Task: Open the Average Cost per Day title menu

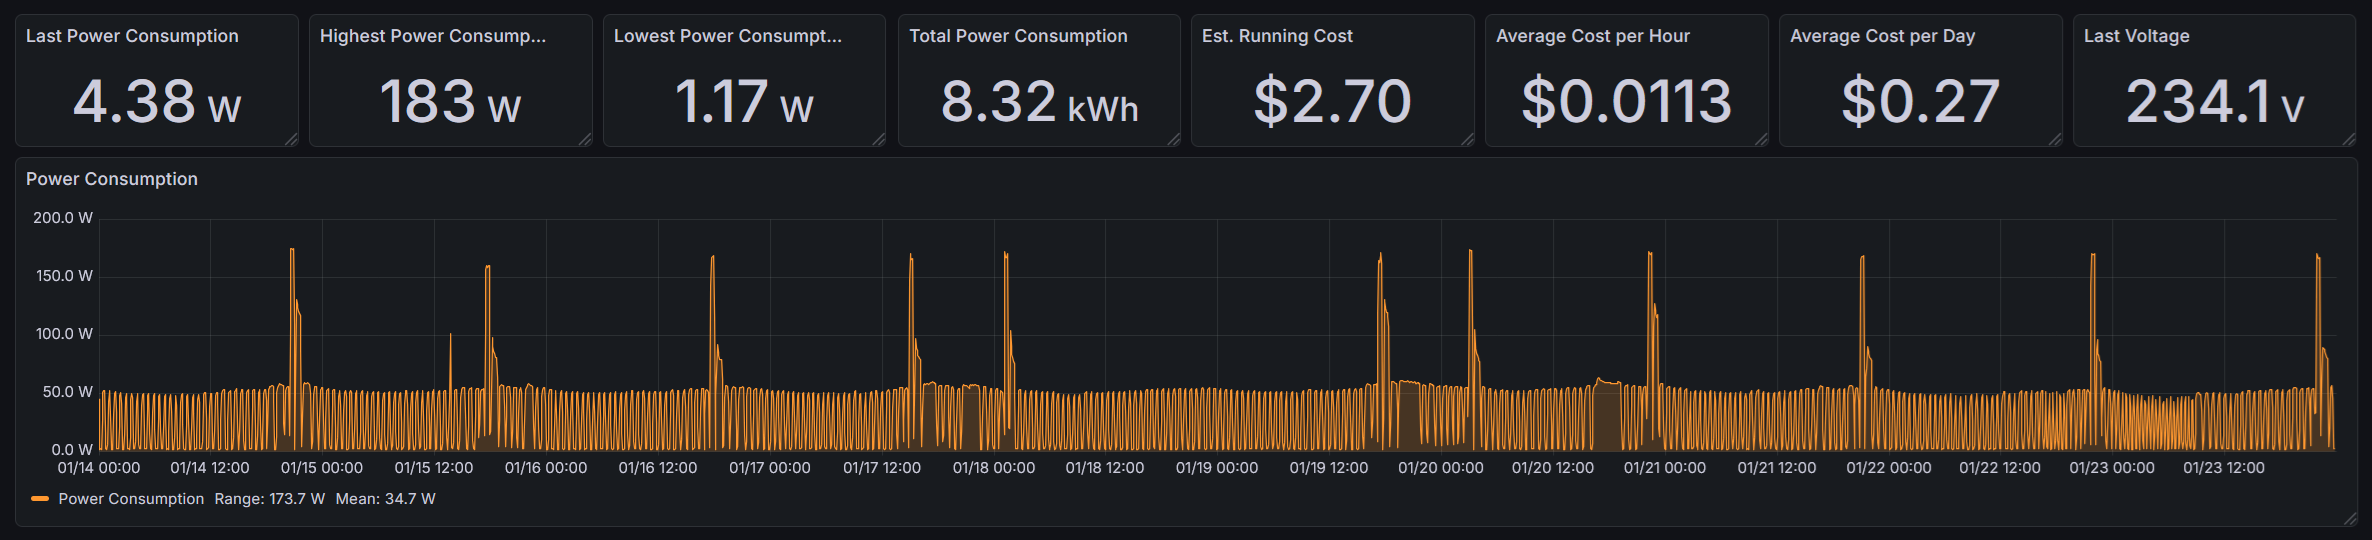Action: 1882,36
